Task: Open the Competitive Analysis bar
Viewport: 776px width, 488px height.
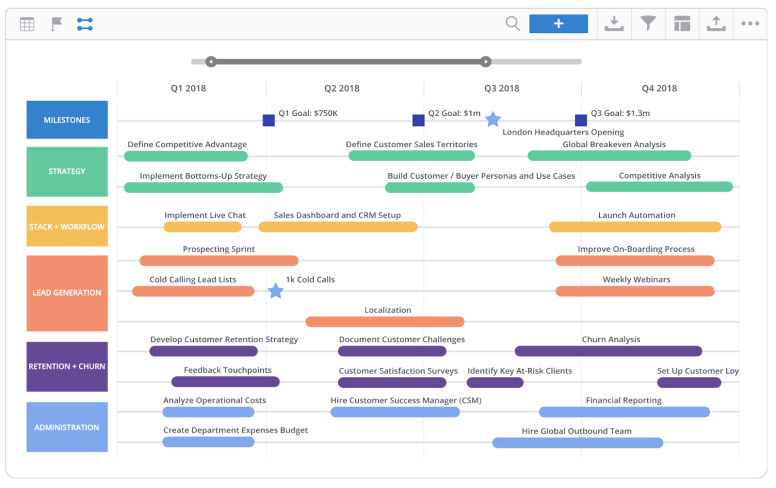Action: point(659,187)
